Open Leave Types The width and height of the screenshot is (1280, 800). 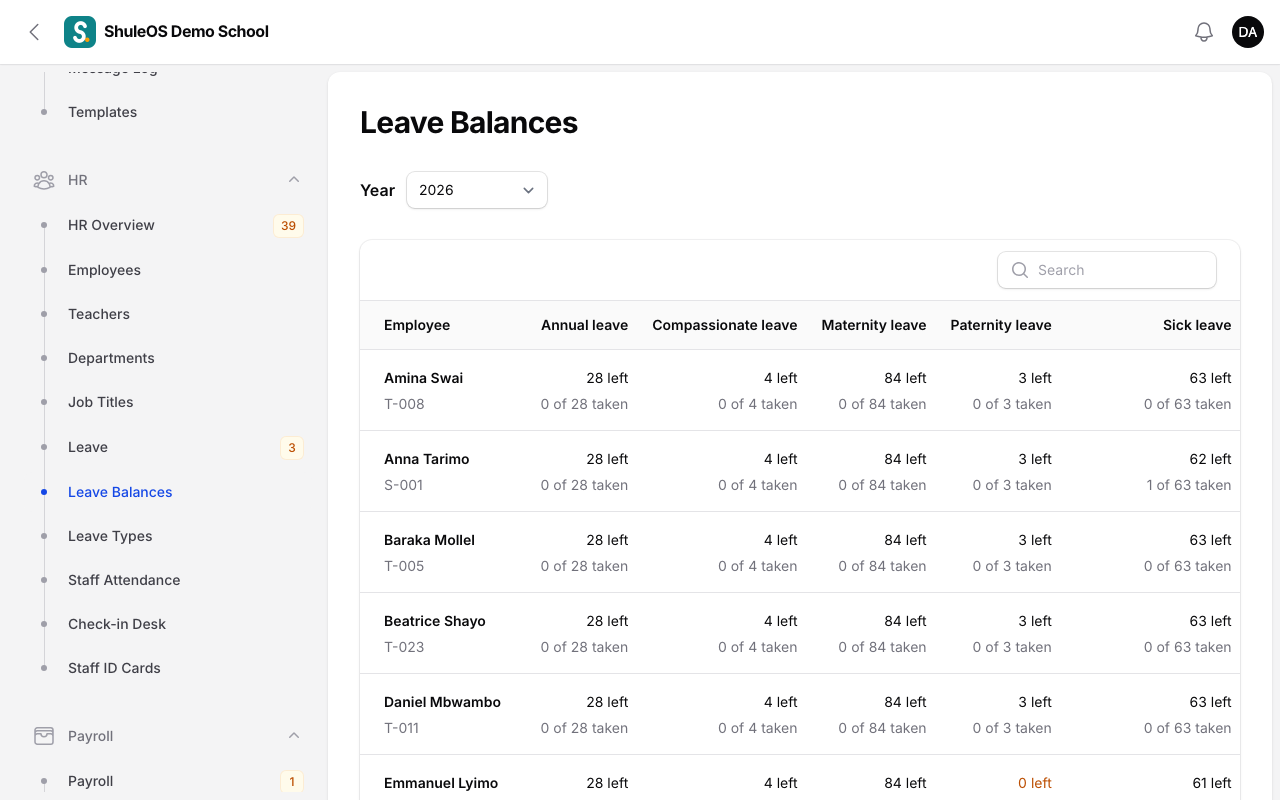click(x=110, y=536)
